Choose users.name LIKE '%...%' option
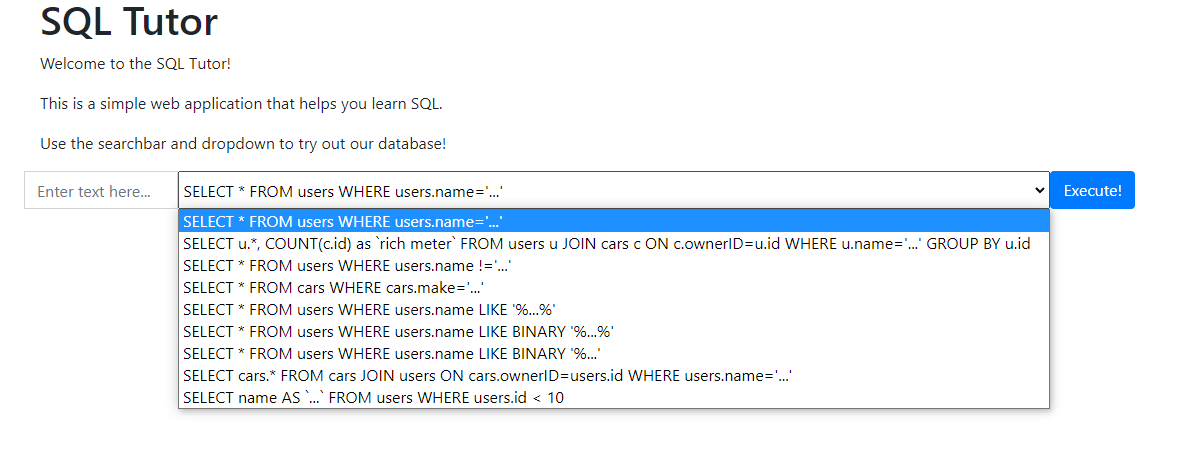1203x452 pixels. pos(614,309)
